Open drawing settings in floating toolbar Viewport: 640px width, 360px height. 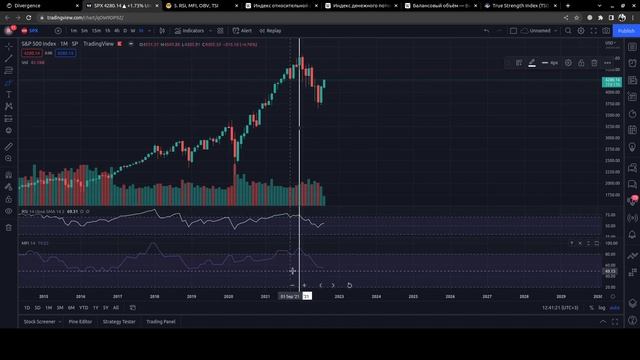568,63
